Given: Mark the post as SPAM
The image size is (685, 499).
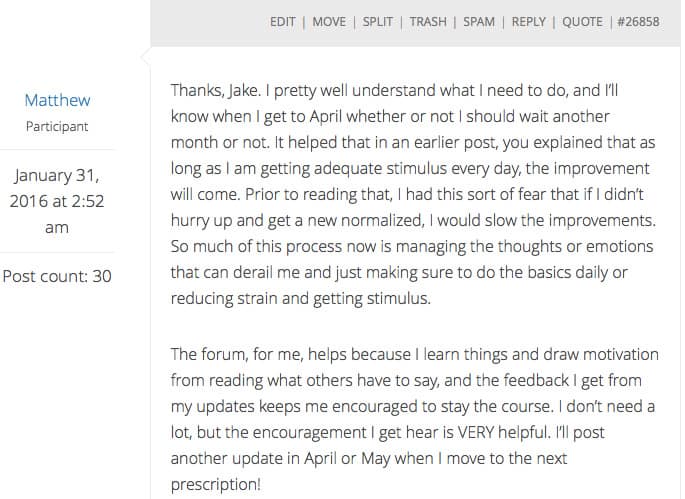Looking at the screenshot, I should click(x=479, y=22).
